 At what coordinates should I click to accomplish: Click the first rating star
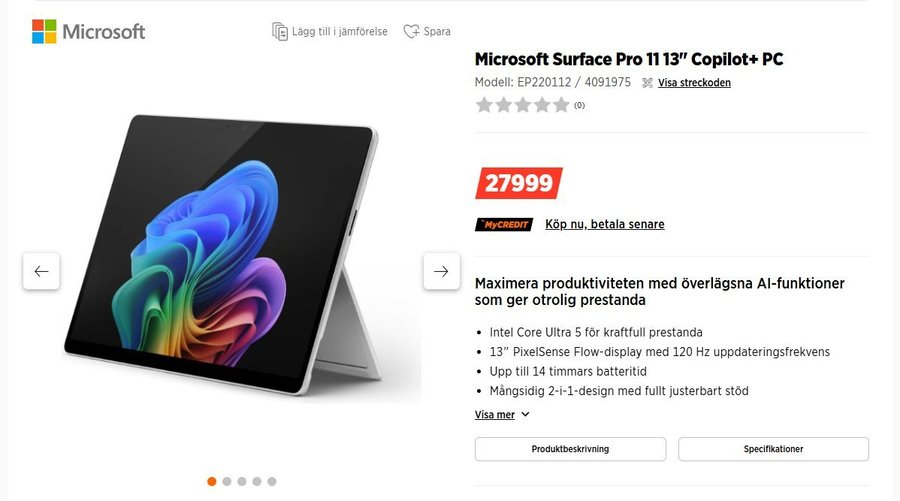pos(484,105)
